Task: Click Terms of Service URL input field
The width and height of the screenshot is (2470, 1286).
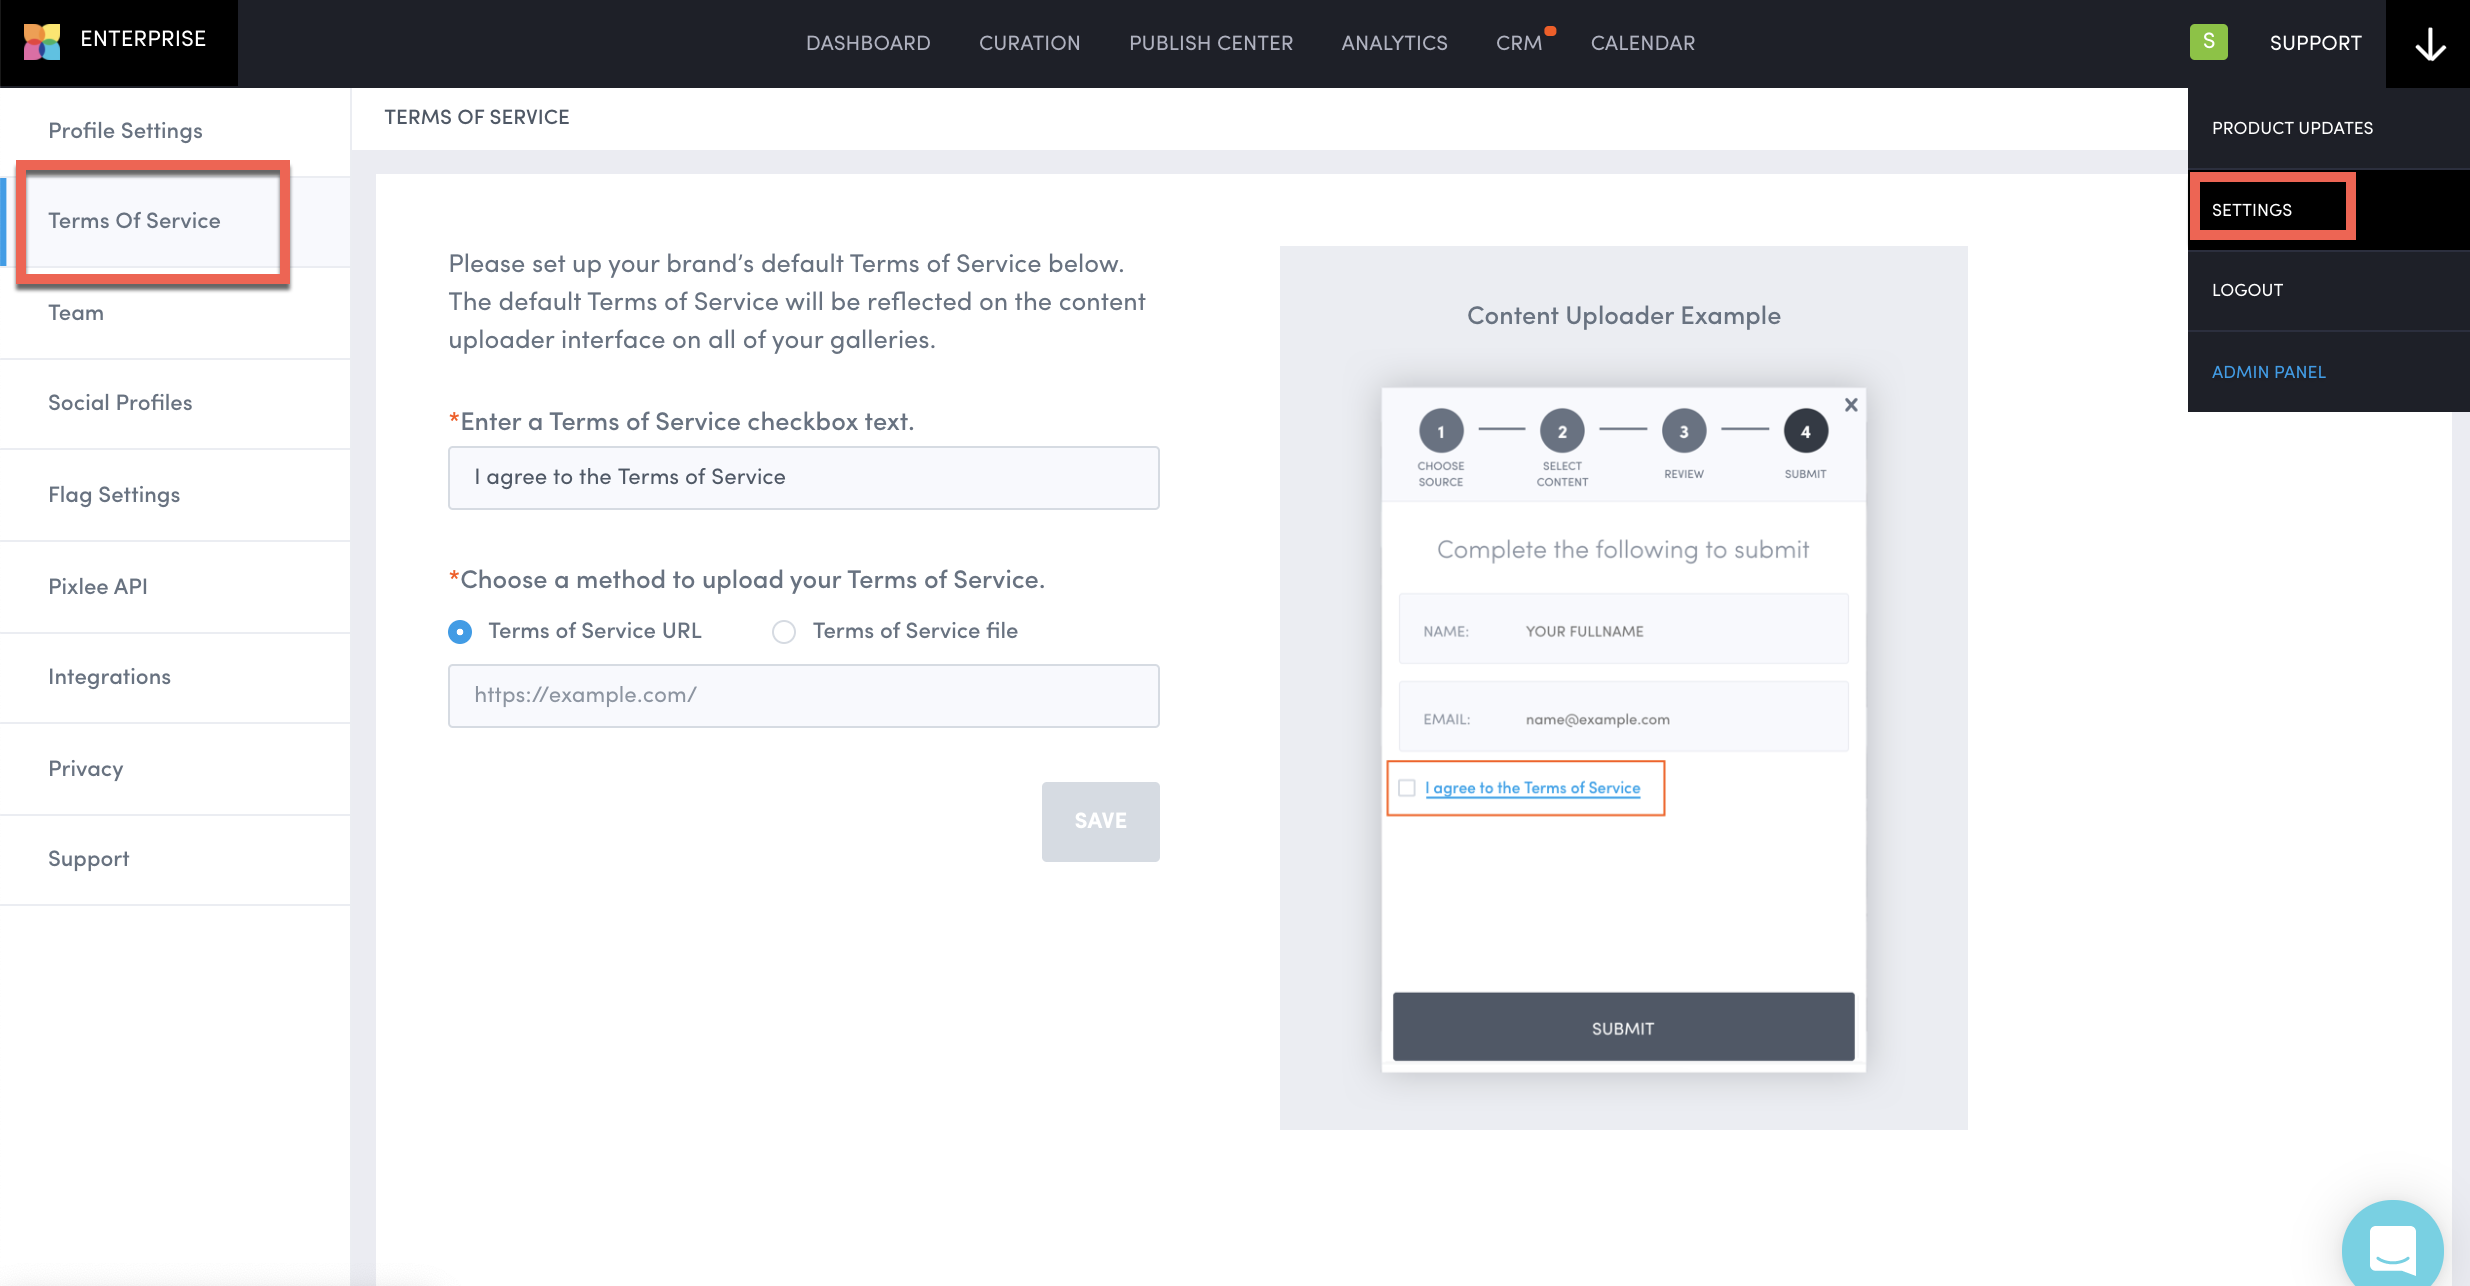Action: [802, 693]
